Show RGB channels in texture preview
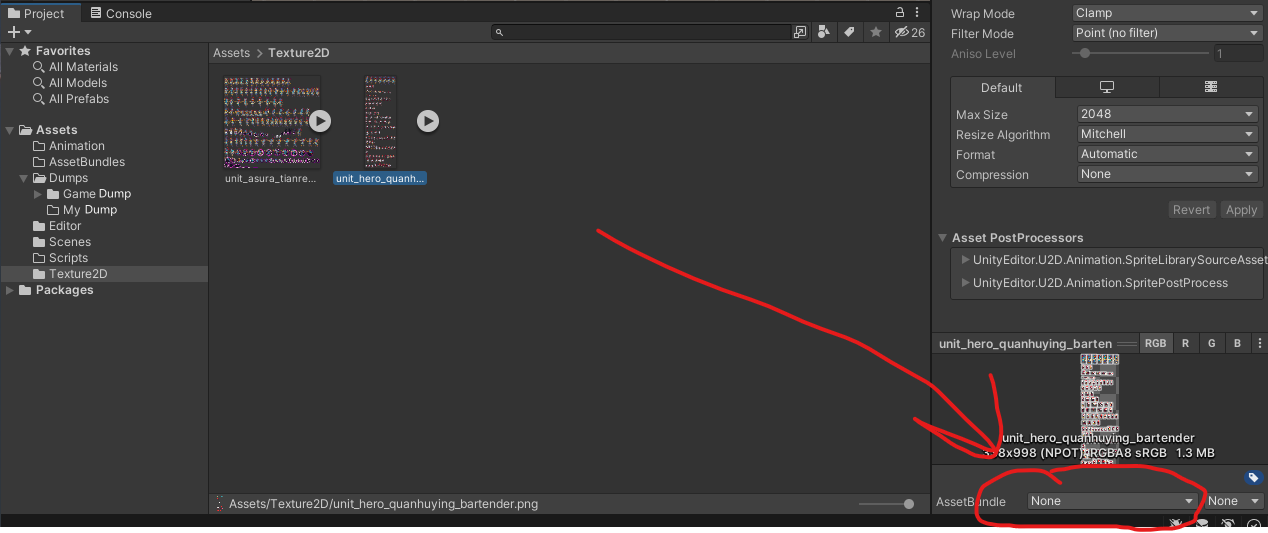 coord(1155,343)
